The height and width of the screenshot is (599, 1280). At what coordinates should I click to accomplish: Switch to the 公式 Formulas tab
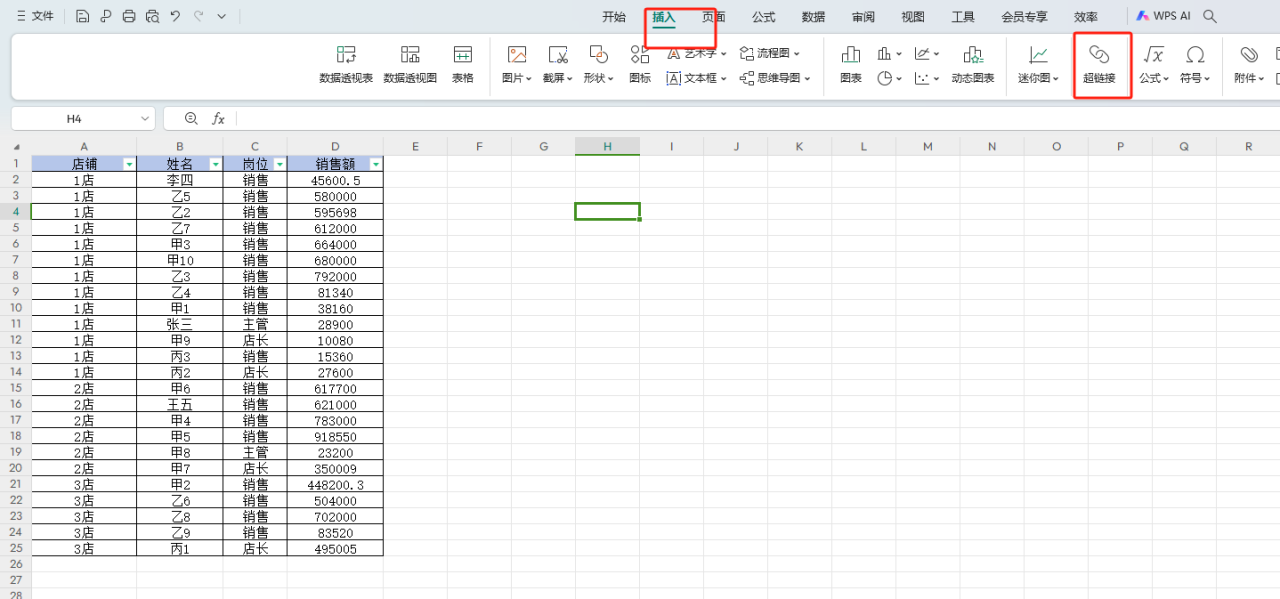764,17
